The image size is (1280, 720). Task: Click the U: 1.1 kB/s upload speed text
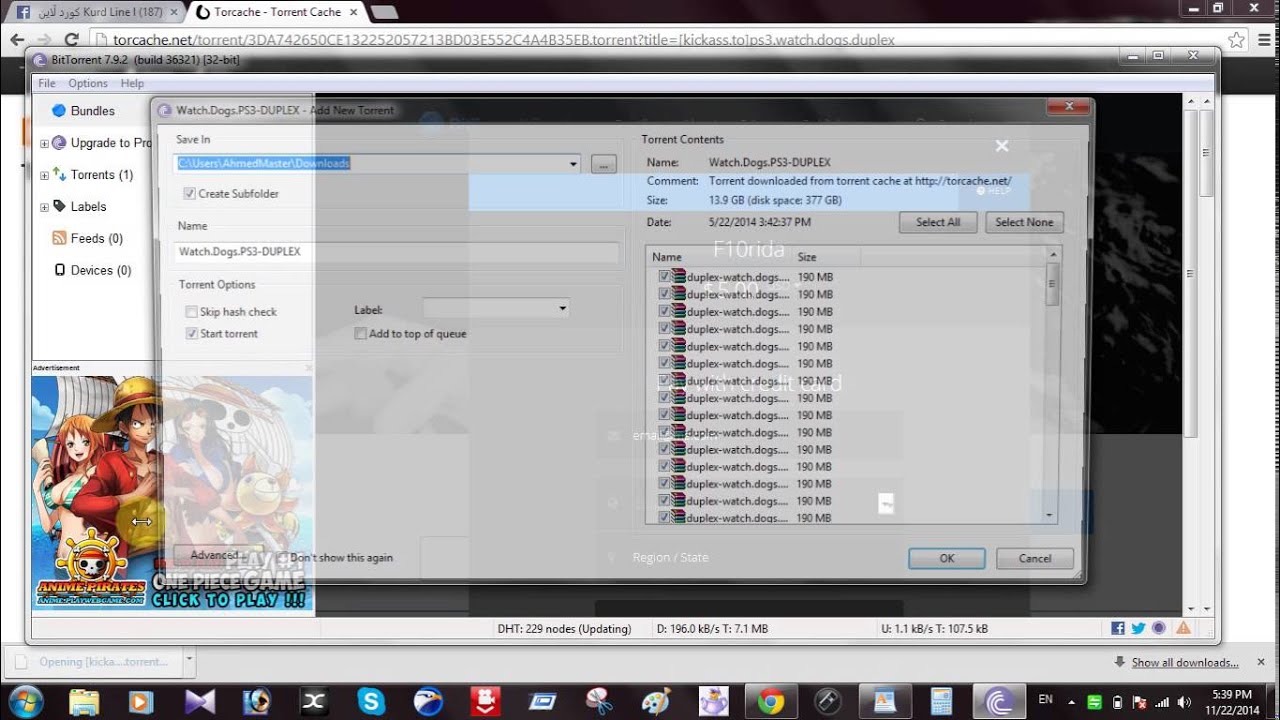click(x=934, y=629)
